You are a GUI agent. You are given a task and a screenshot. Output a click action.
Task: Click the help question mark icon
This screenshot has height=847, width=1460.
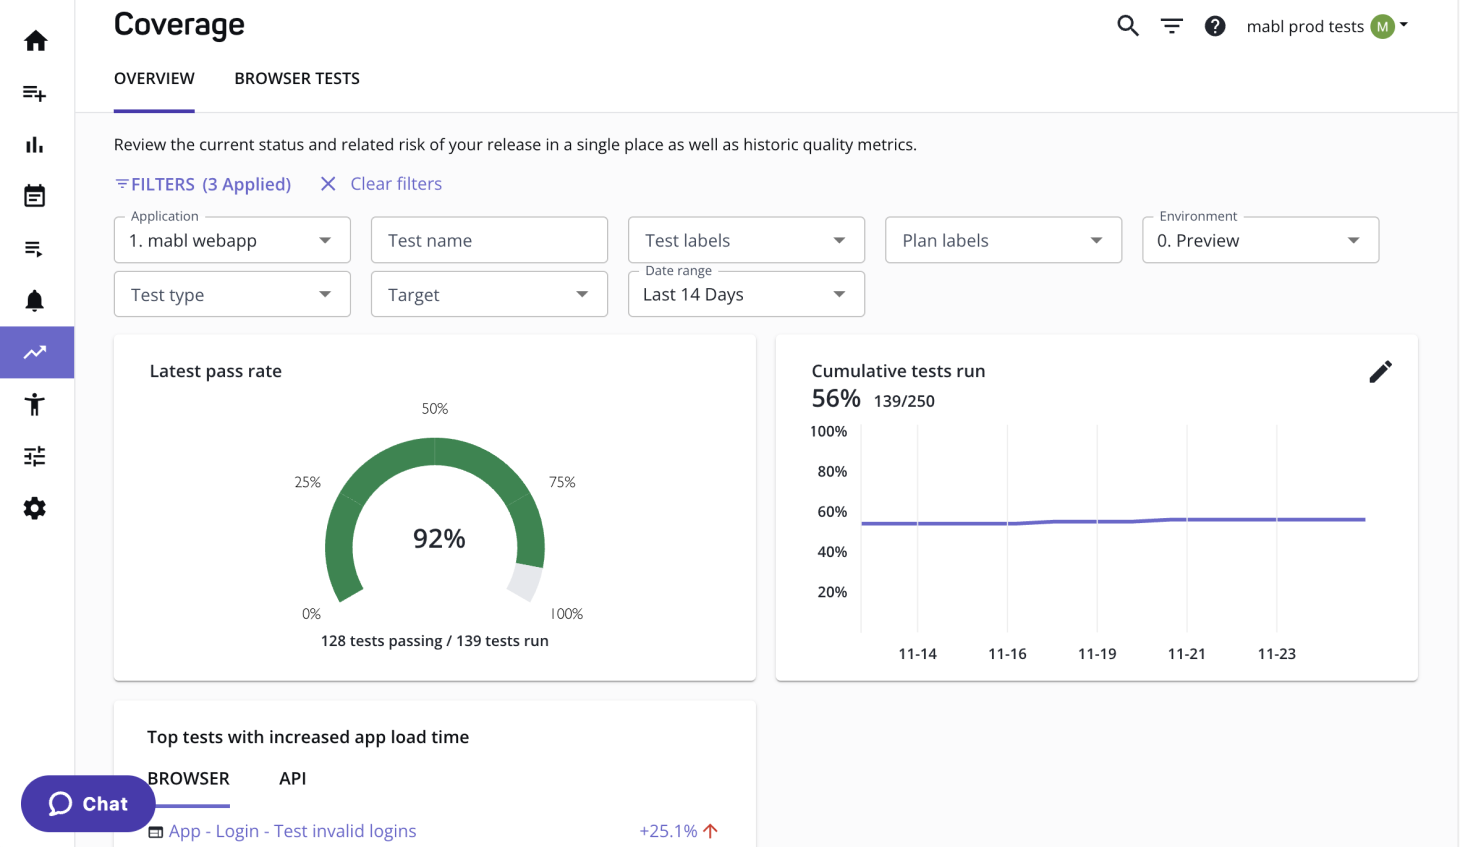(x=1215, y=26)
